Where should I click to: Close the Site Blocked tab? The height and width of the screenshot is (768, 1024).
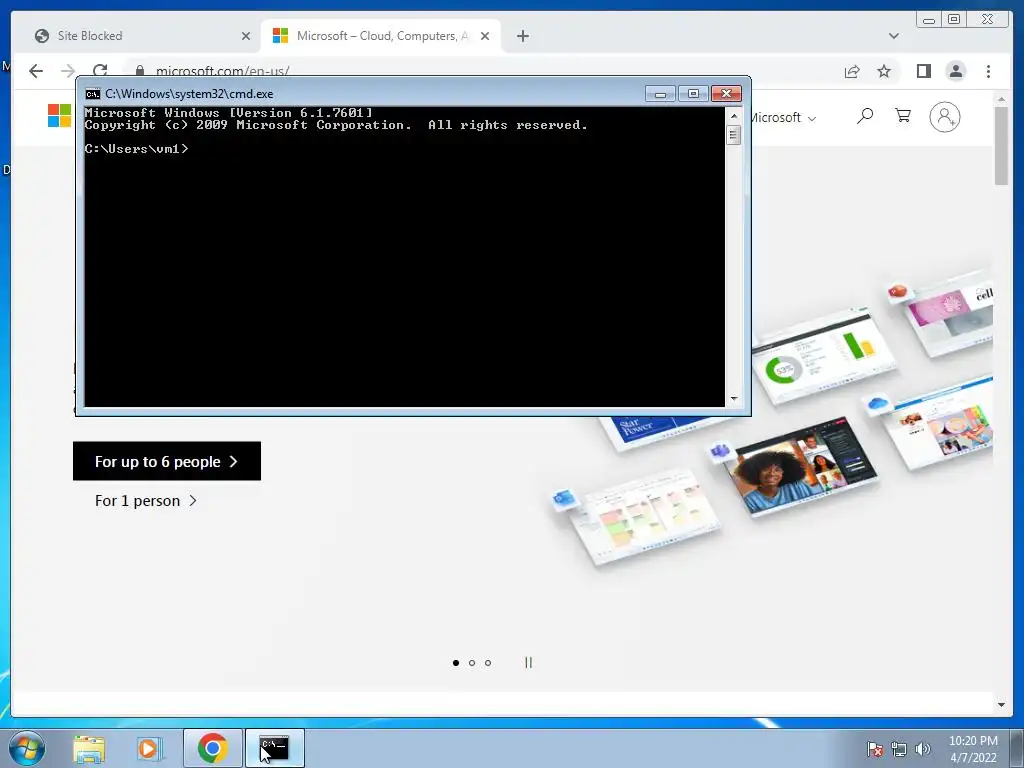point(246,36)
